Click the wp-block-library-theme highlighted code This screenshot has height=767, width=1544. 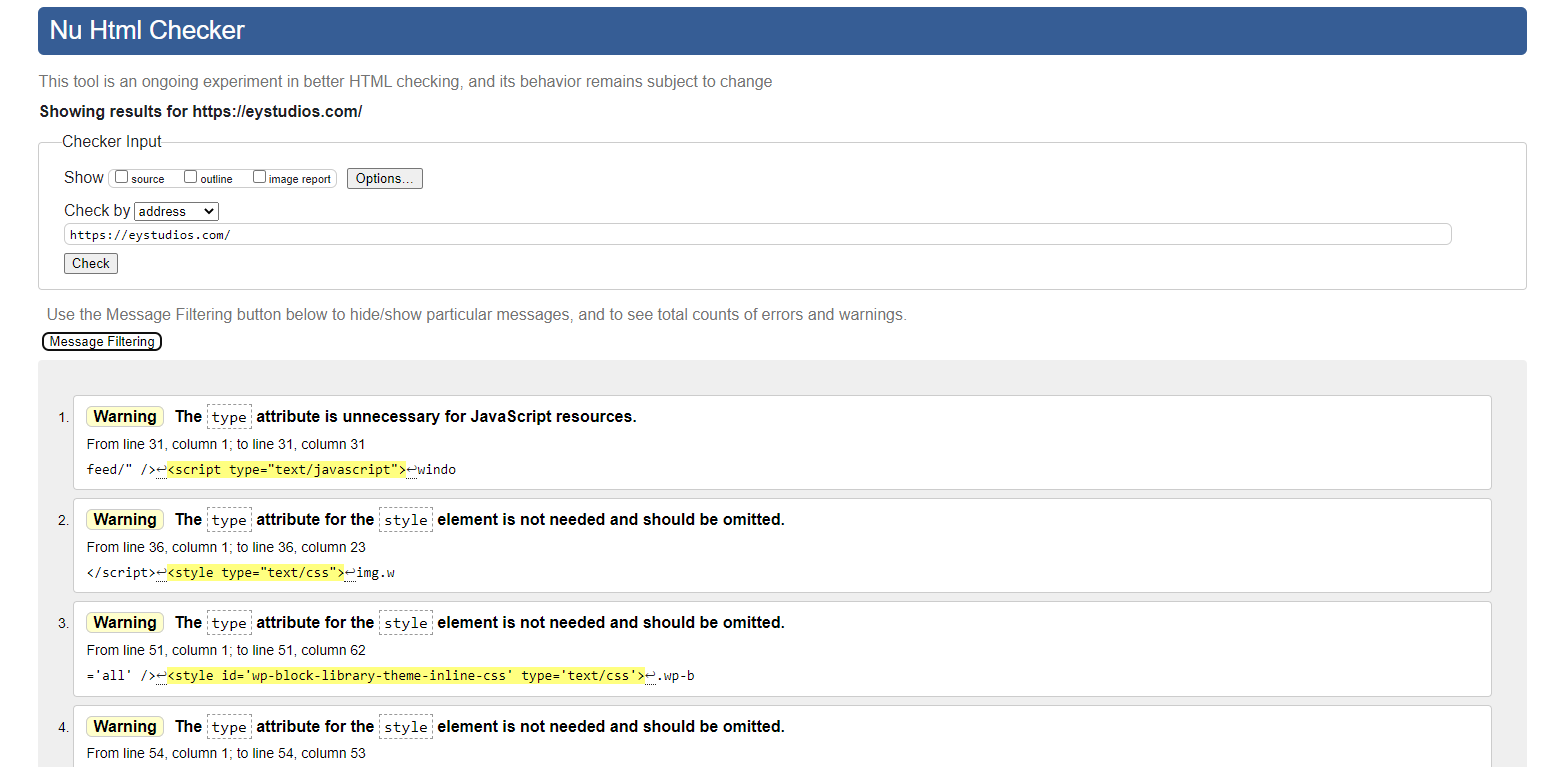coord(404,675)
